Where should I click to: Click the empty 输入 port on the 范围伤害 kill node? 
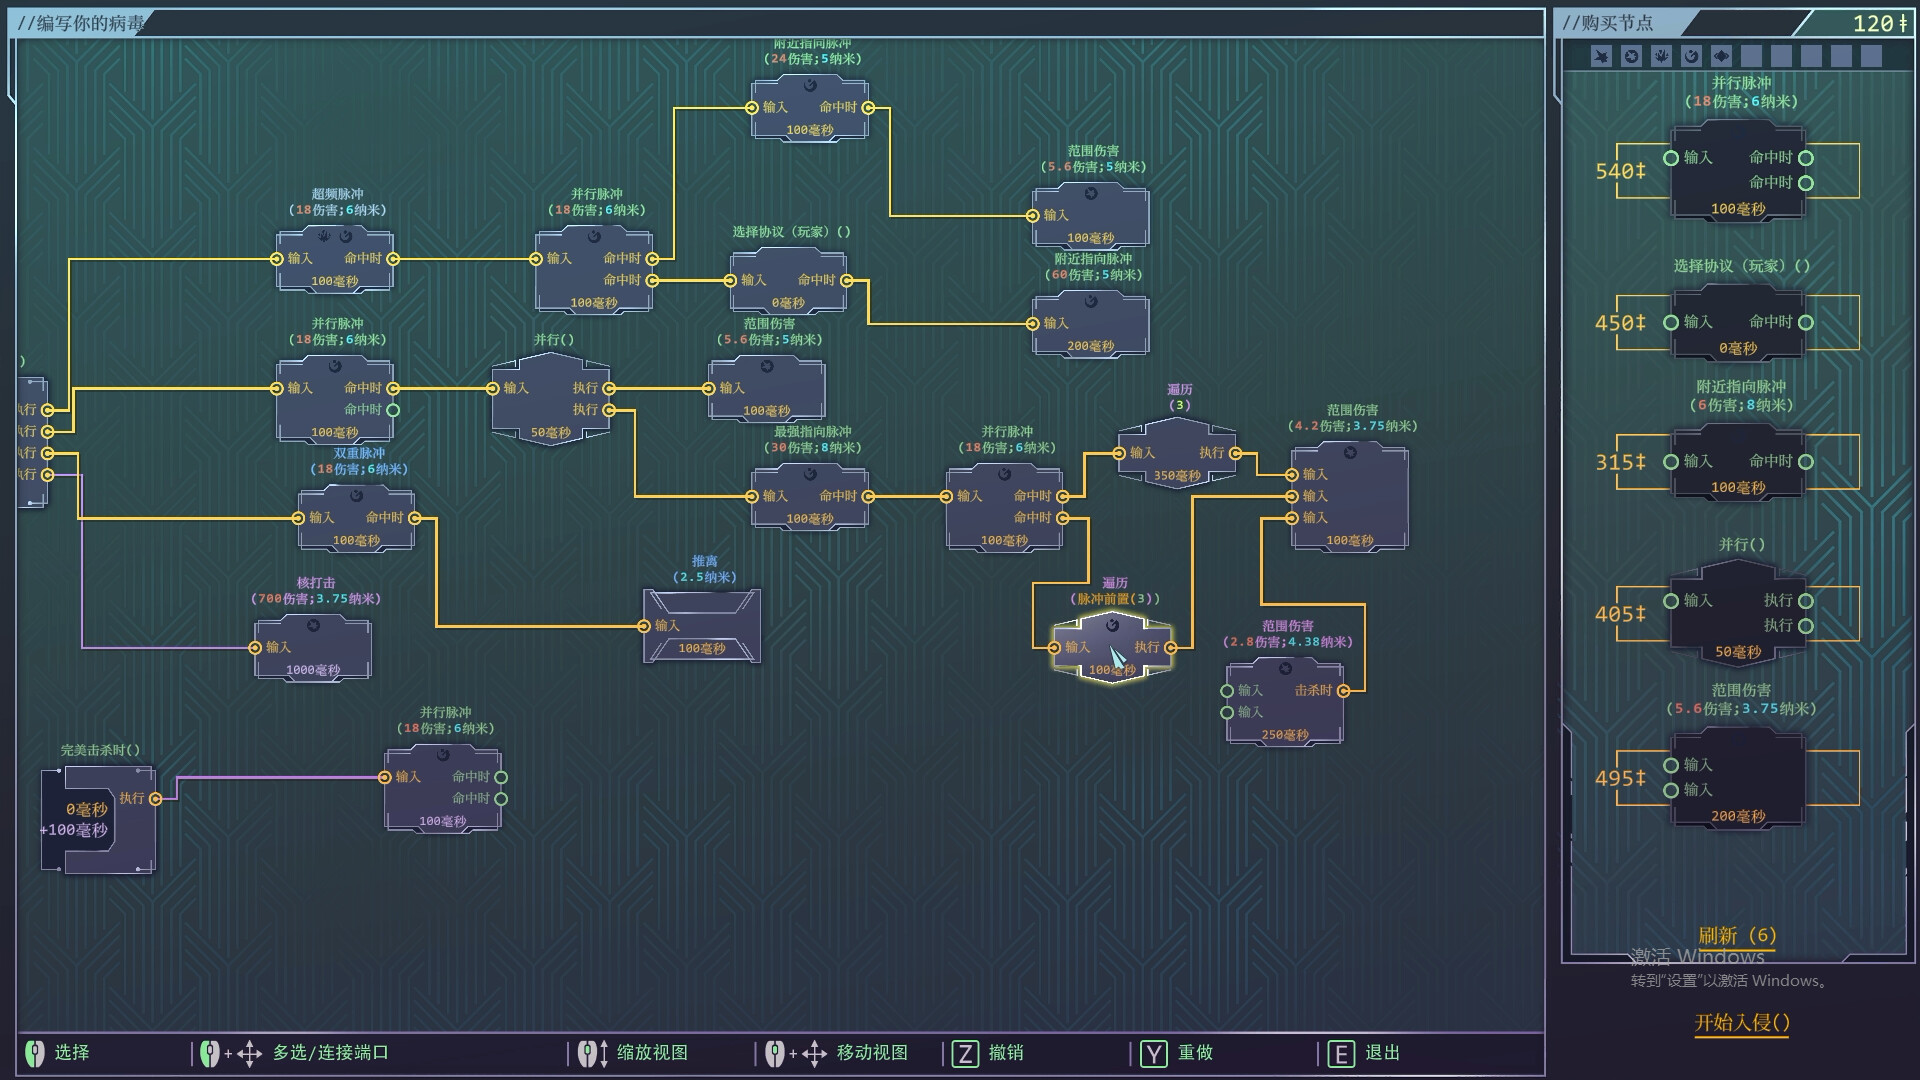(1229, 690)
